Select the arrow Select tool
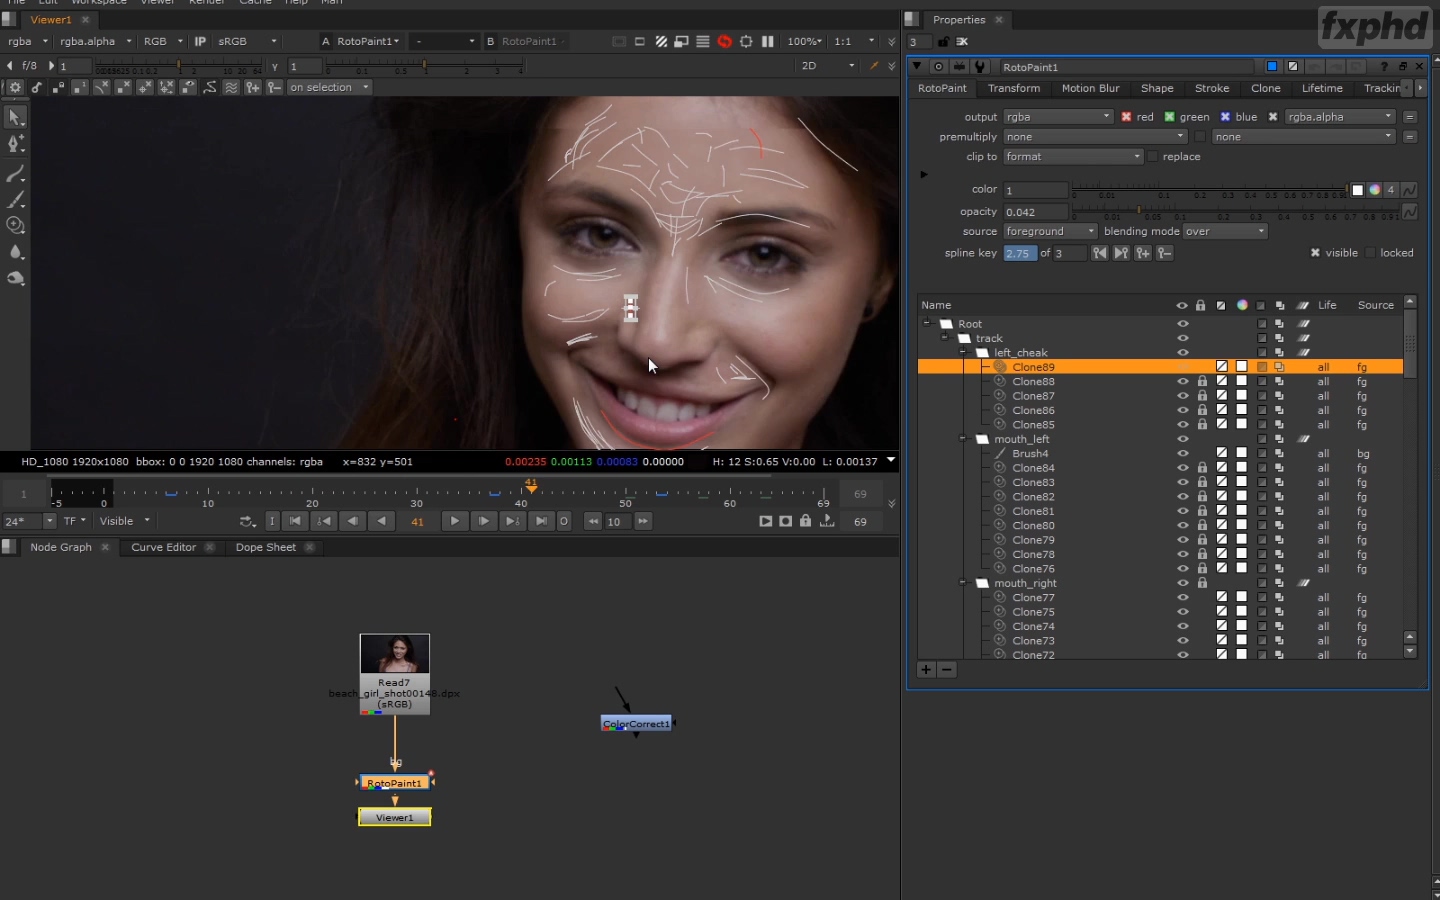 [x=15, y=118]
